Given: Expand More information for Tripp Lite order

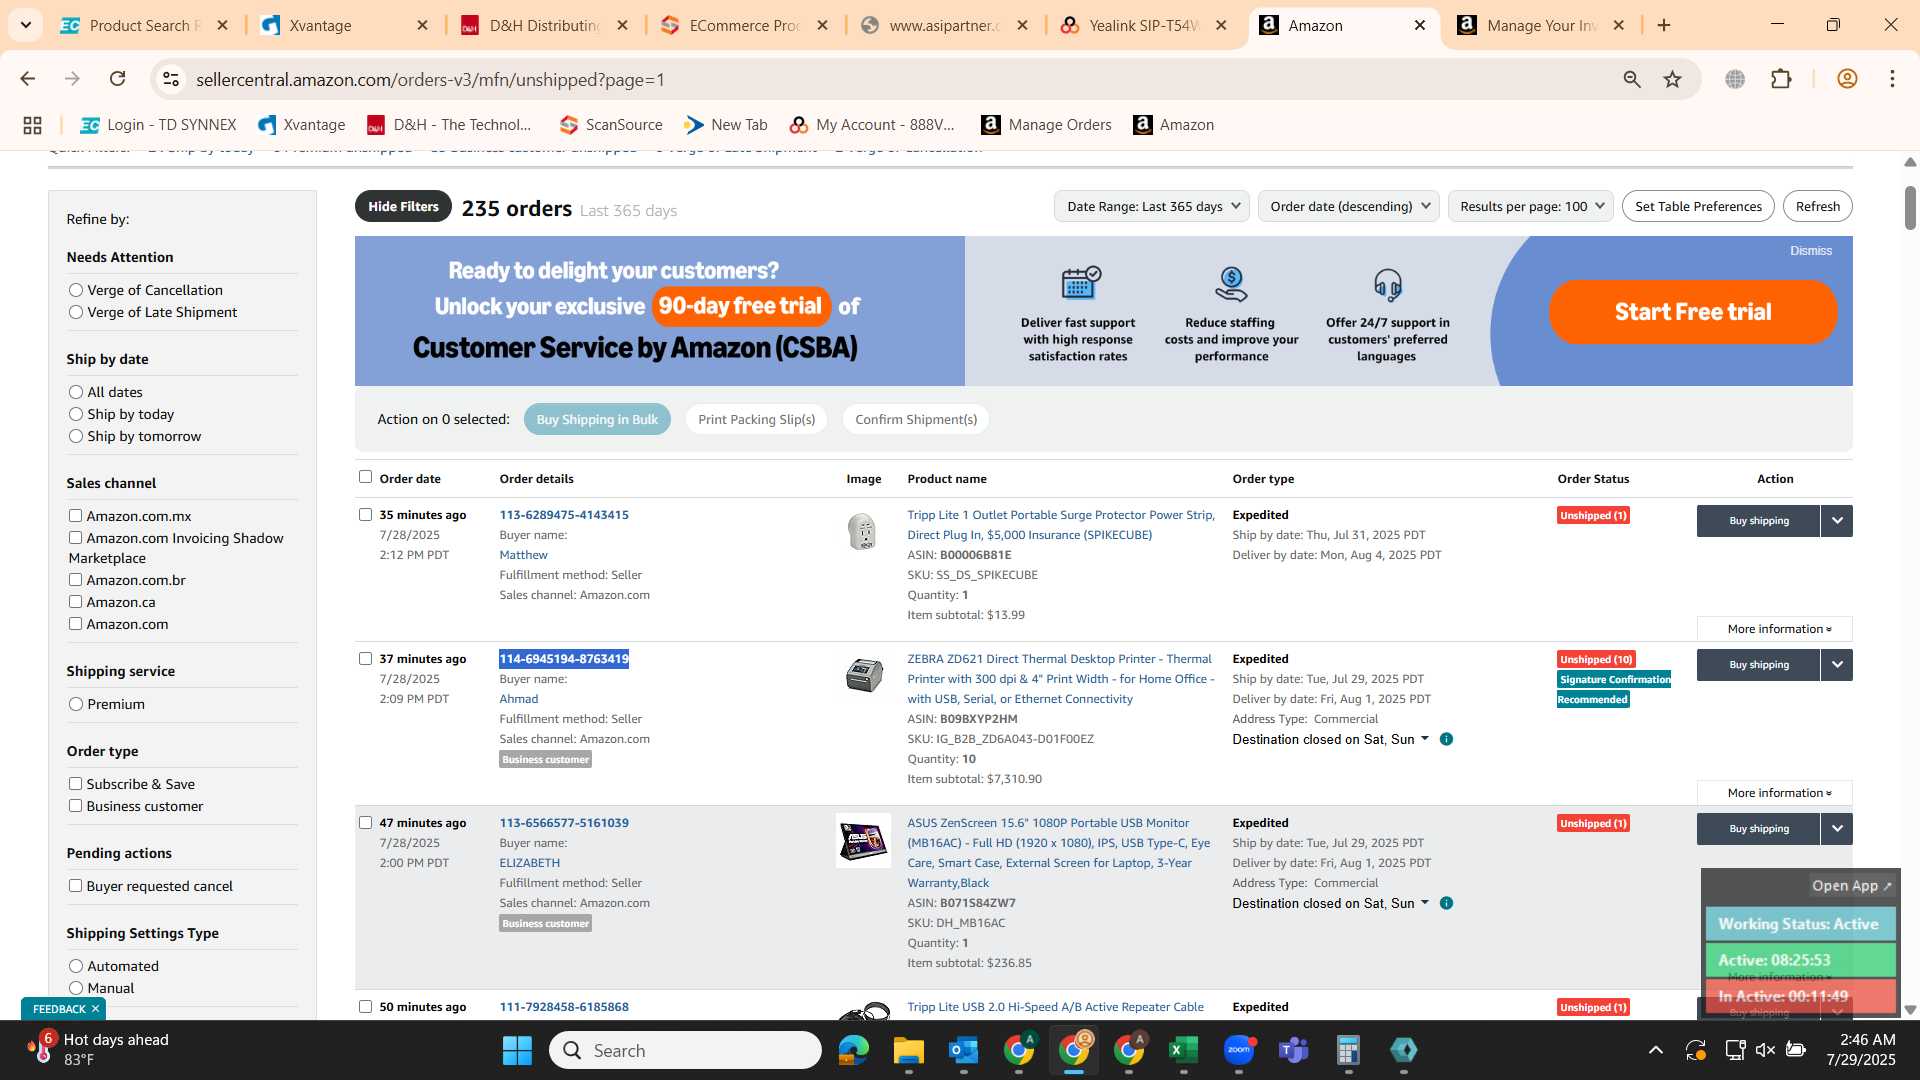Looking at the screenshot, I should pyautogui.click(x=1775, y=629).
